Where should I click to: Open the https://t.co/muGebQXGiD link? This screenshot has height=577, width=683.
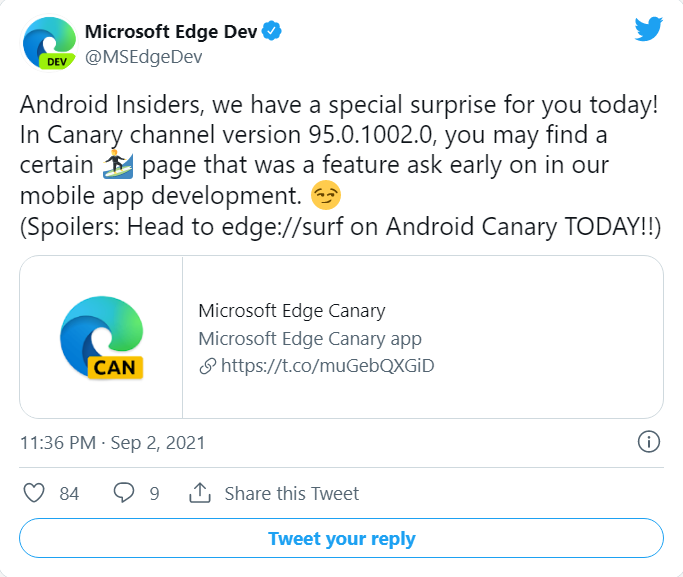pyautogui.click(x=327, y=366)
